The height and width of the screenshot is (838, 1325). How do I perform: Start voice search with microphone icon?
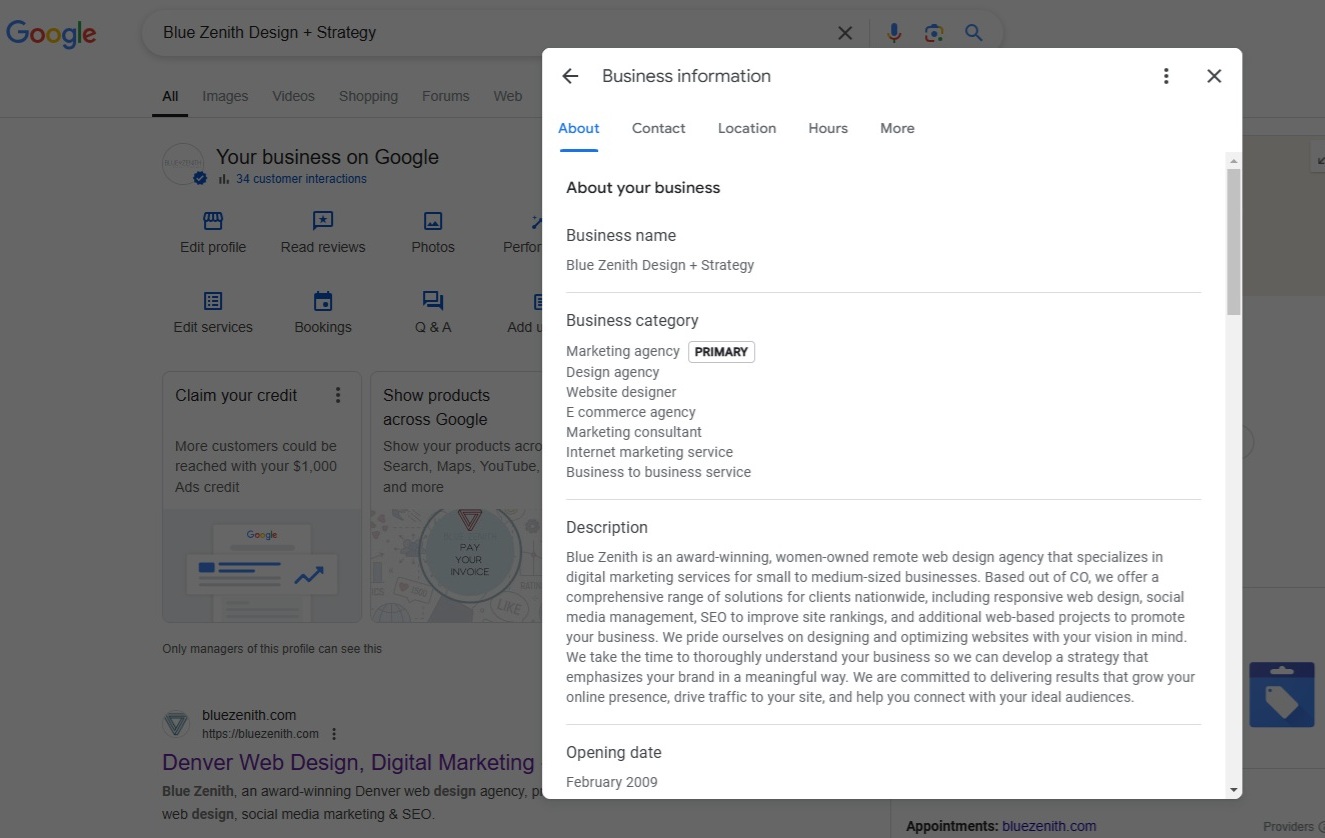click(894, 33)
